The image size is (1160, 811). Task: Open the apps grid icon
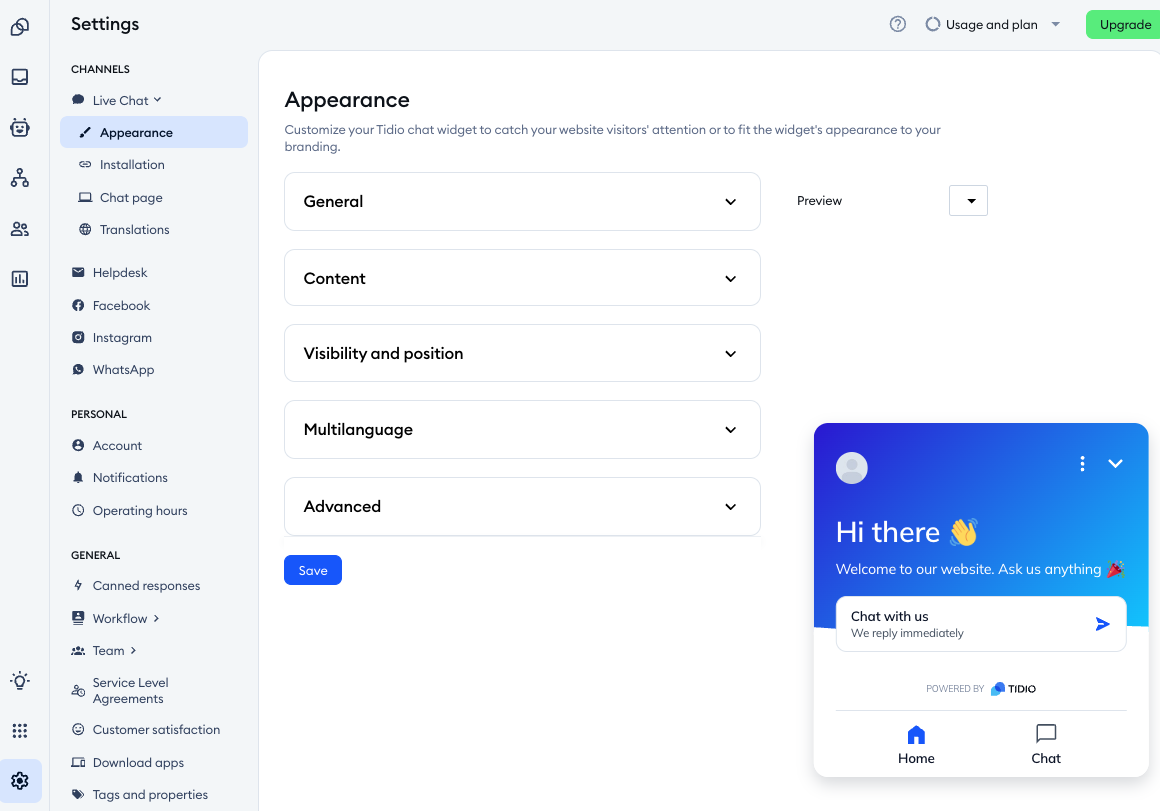[x=19, y=731]
